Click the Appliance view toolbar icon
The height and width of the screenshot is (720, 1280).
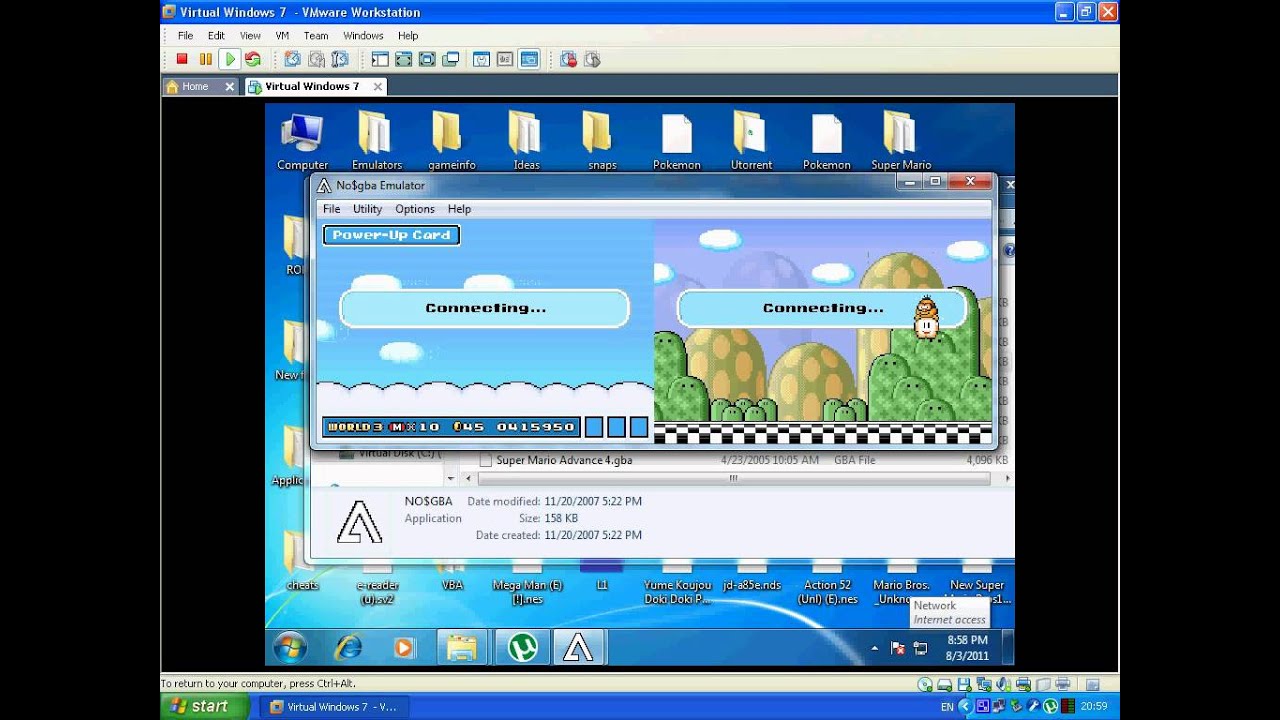(x=505, y=60)
